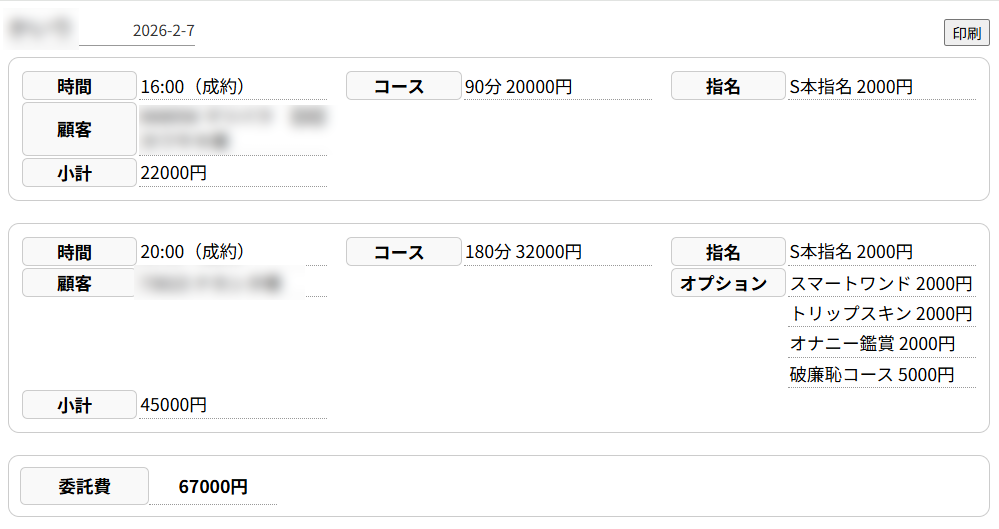Click the 印刷 print button
Screen dimensions: 999x529
tap(966, 33)
